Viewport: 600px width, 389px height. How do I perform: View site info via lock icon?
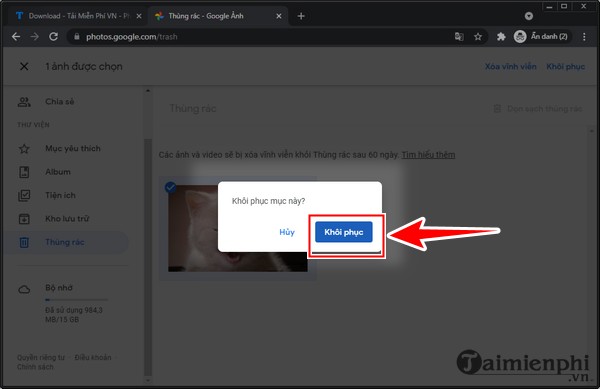tap(77, 37)
